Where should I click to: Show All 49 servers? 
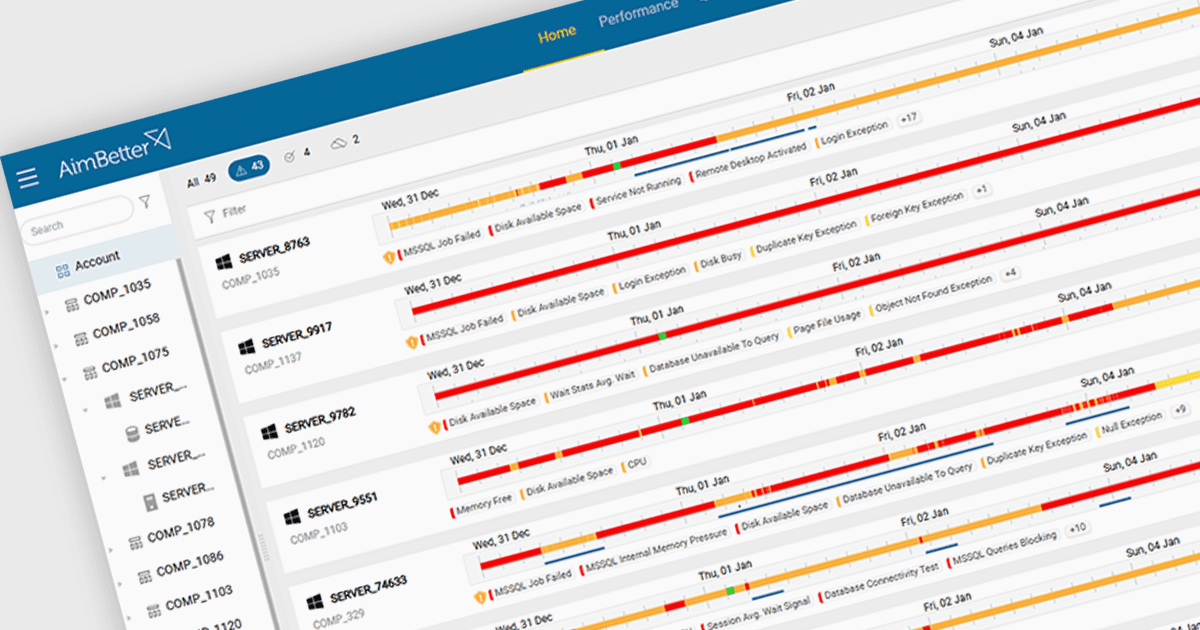pos(202,181)
